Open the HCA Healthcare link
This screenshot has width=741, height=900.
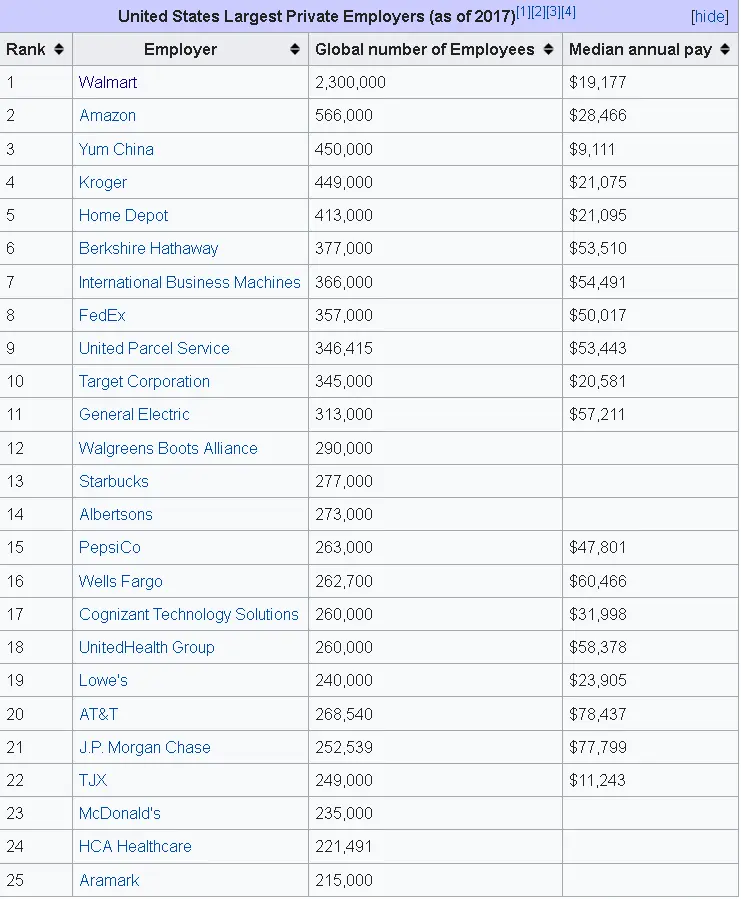point(135,846)
